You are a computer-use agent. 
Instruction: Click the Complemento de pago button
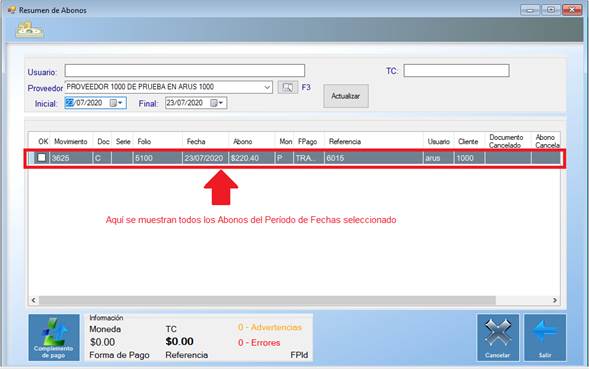pyautogui.click(x=54, y=337)
